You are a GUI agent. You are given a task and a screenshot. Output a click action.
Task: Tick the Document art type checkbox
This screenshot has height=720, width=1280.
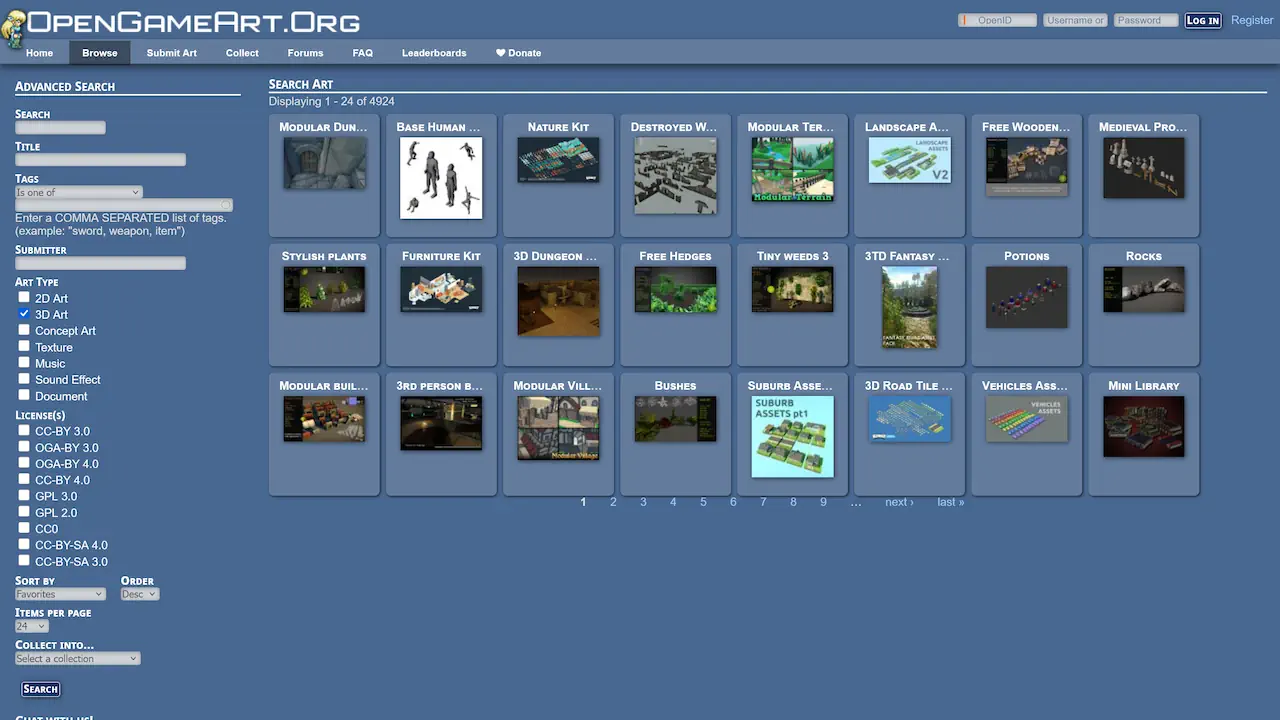click(24, 395)
